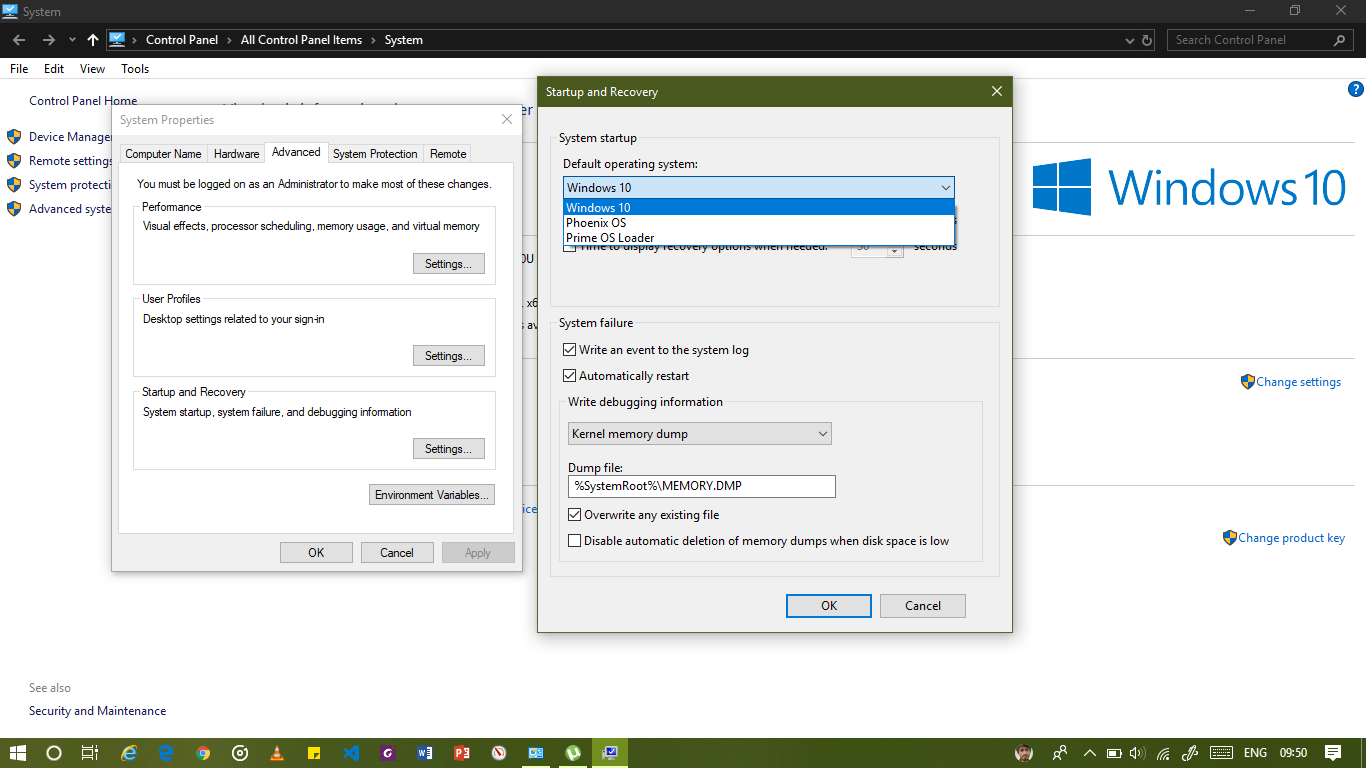Open Visual Studio Code taskbar icon
Screen dimensions: 1366x768
pyautogui.click(x=350, y=753)
